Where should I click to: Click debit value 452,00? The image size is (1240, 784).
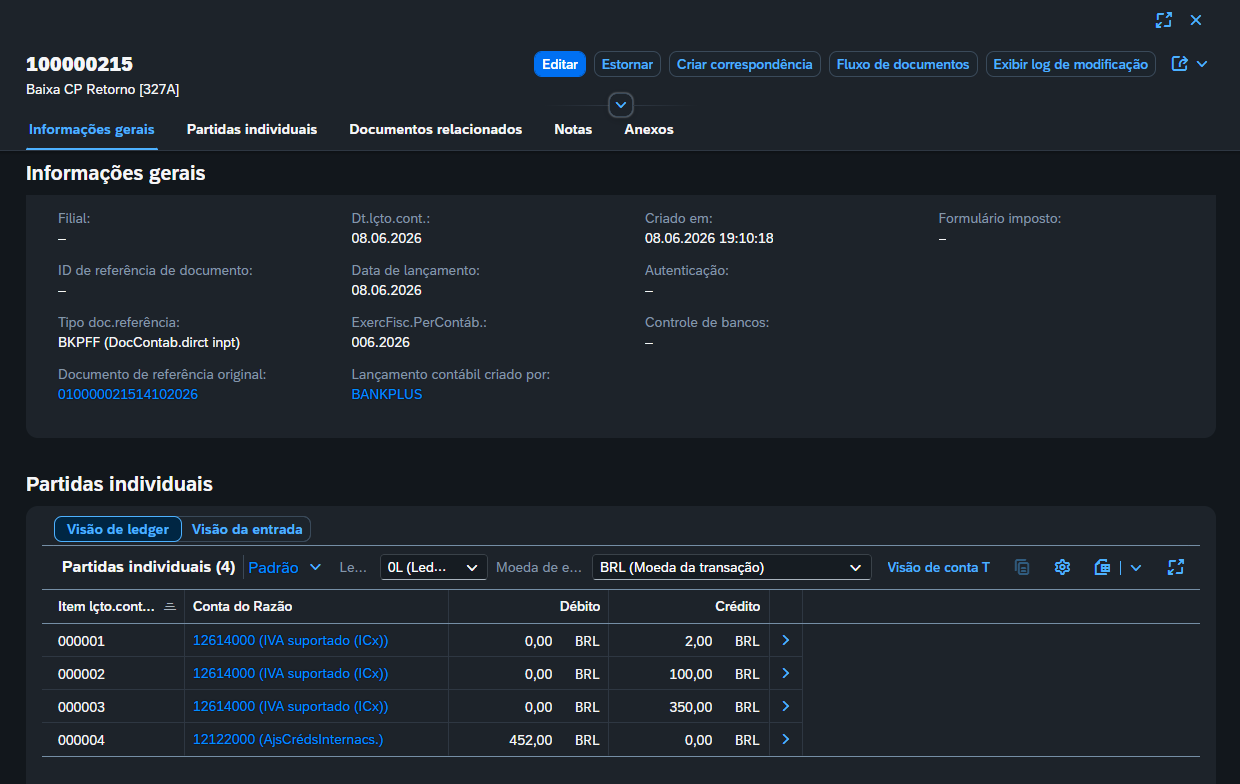tap(531, 740)
